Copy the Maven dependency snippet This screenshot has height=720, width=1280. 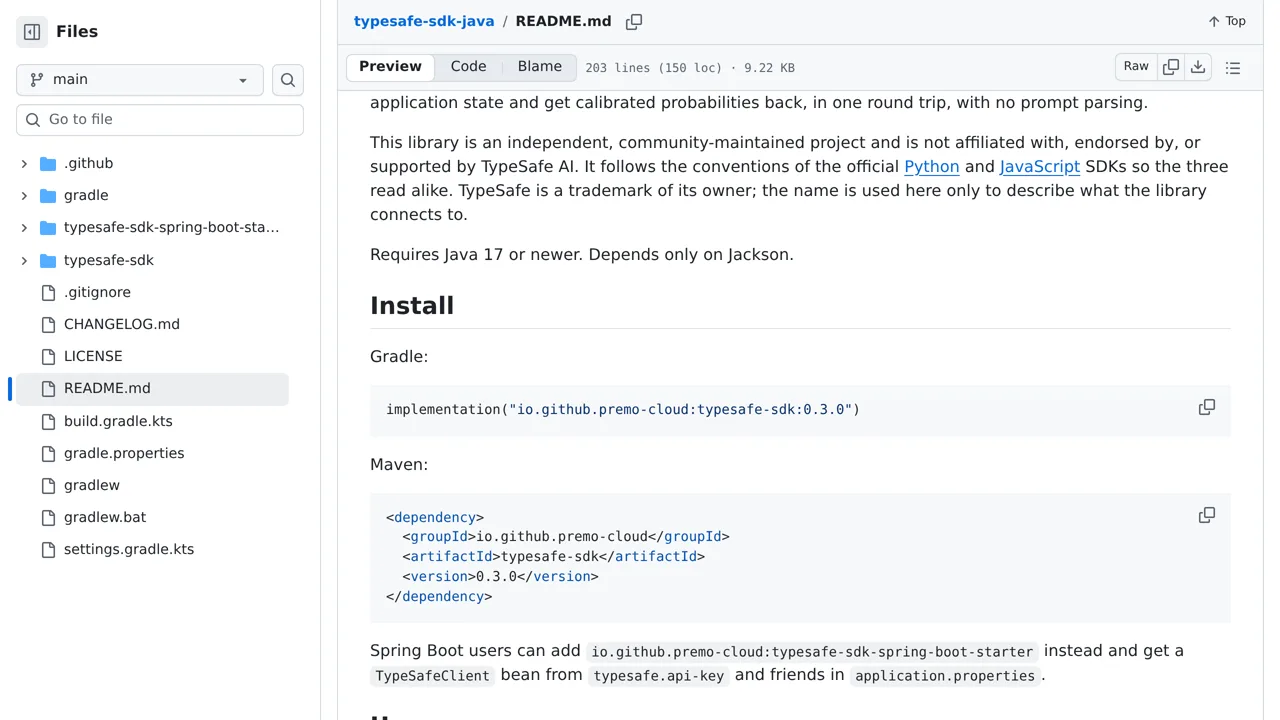[x=1207, y=515]
